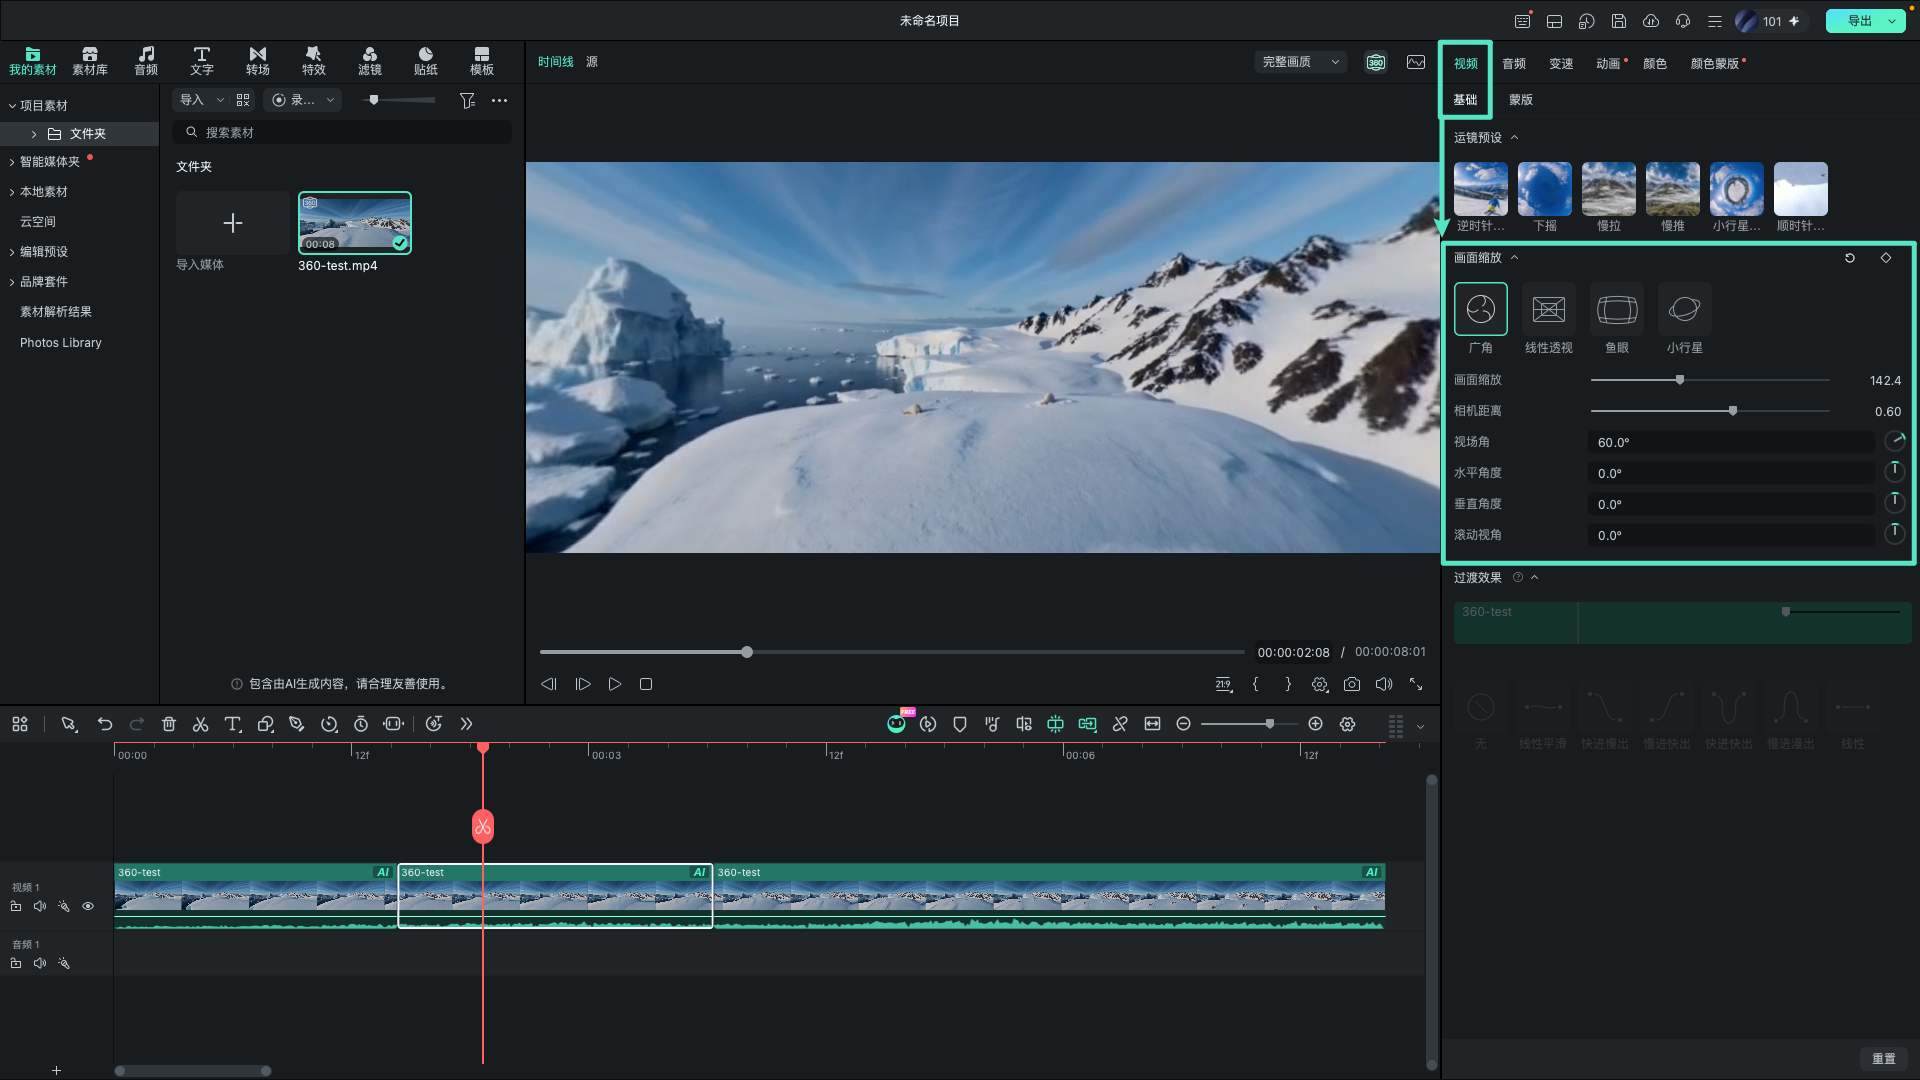Toggle visibility eye of 视频 1 track
Image resolution: width=1920 pixels, height=1080 pixels.
point(88,906)
